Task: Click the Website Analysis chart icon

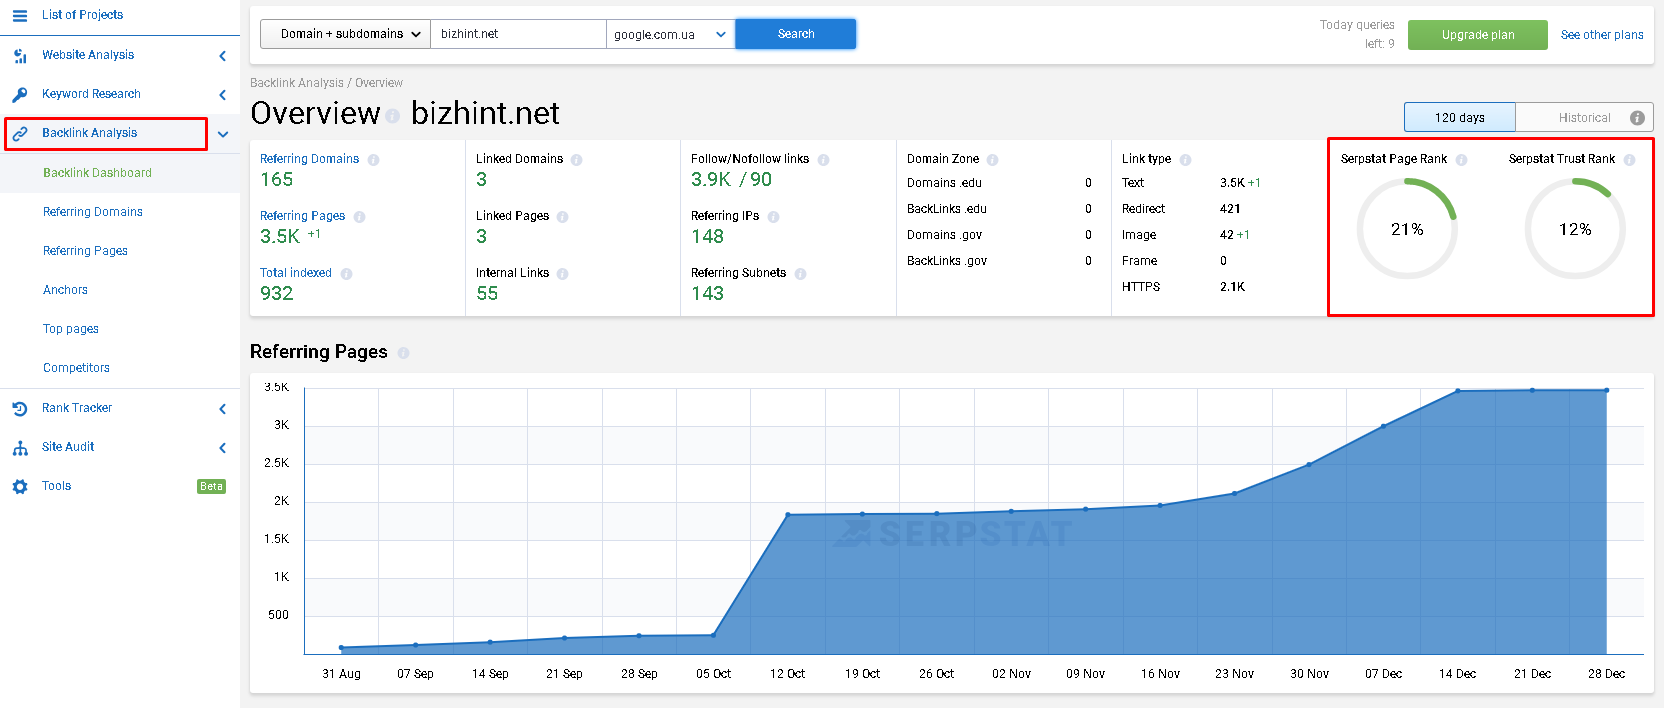Action: (20, 56)
